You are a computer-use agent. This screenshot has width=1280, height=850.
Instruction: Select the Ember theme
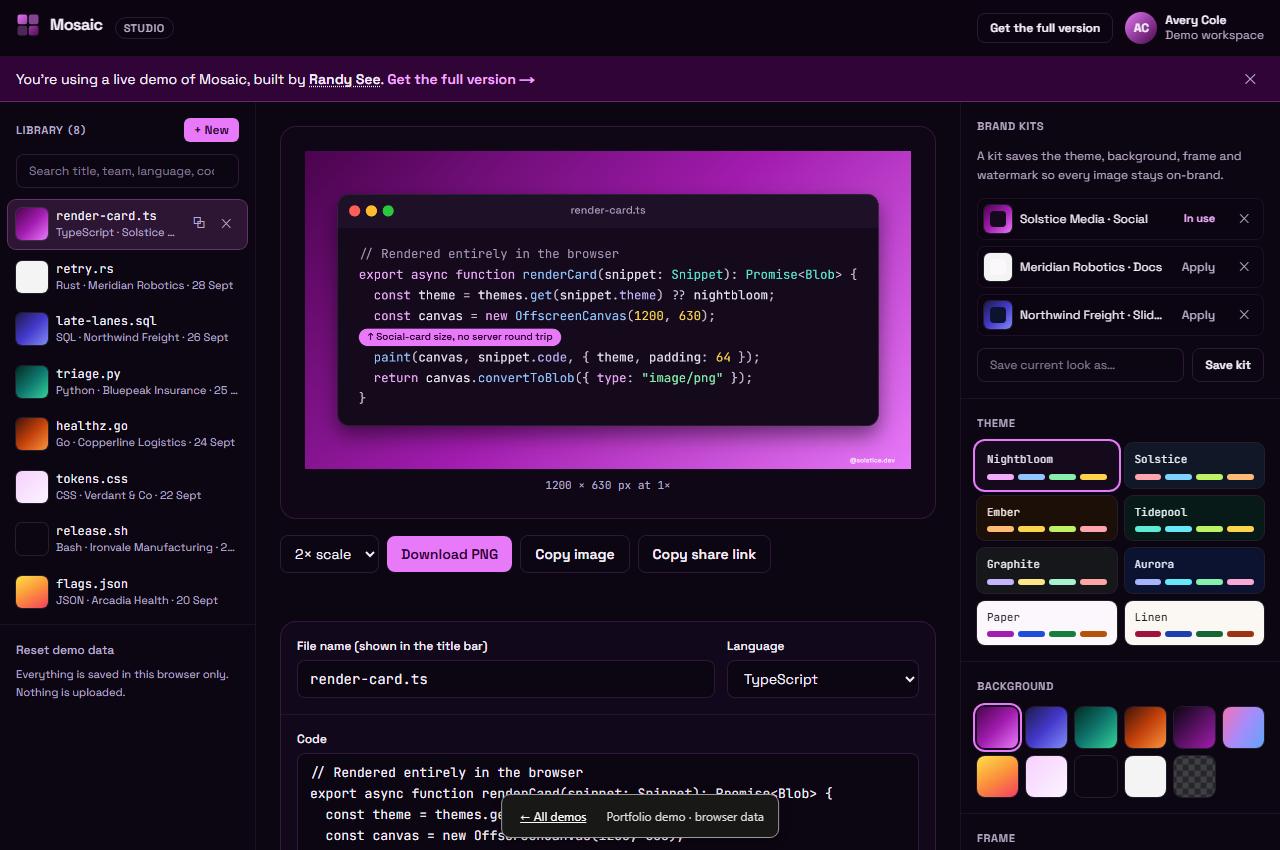coord(1047,518)
